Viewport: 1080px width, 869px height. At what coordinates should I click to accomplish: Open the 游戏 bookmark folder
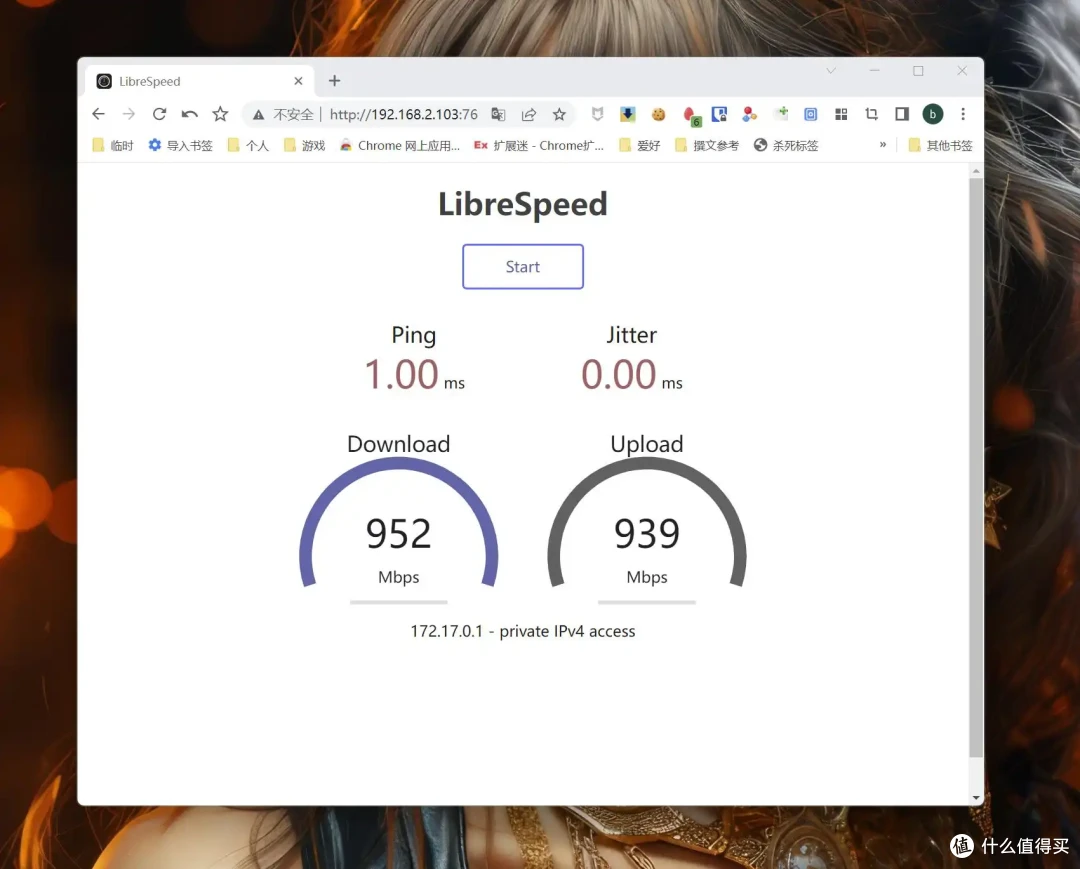(x=304, y=145)
